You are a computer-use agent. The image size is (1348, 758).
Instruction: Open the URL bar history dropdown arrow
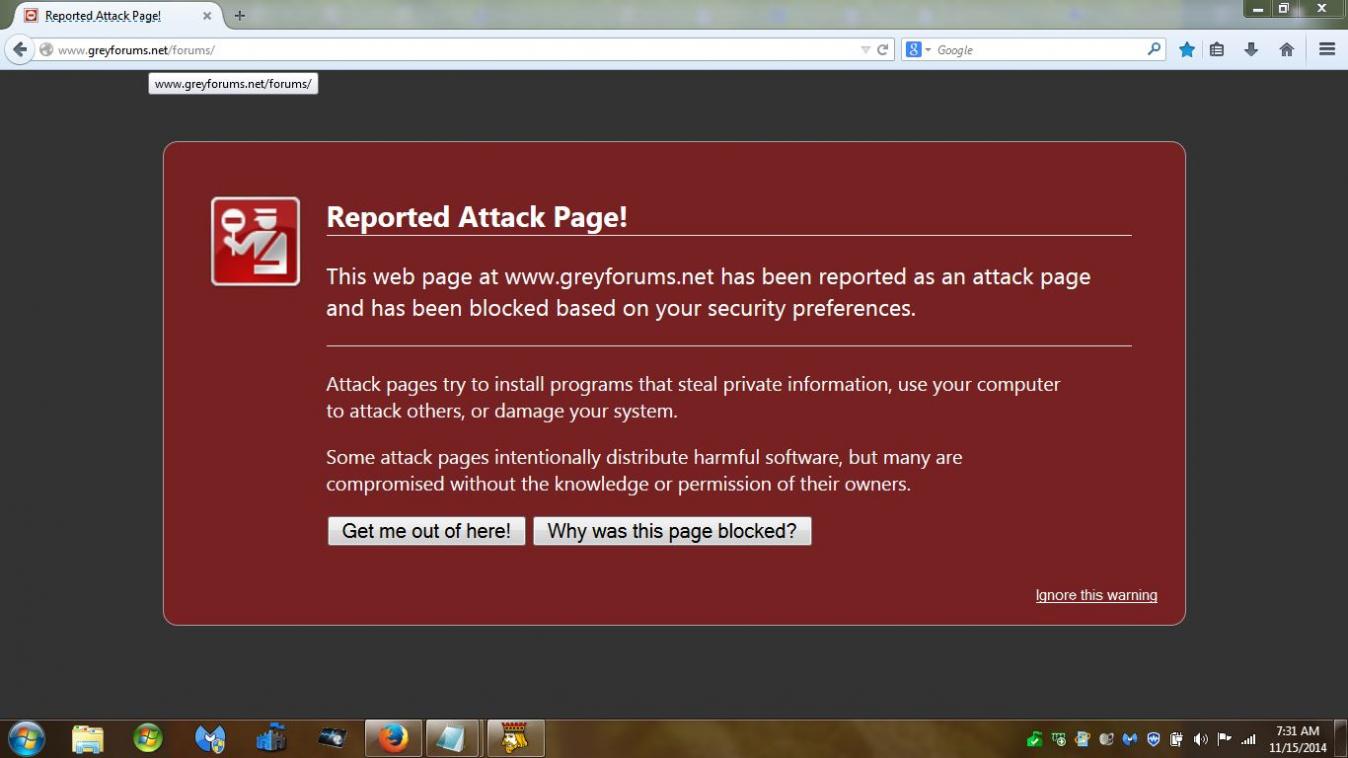(x=865, y=50)
